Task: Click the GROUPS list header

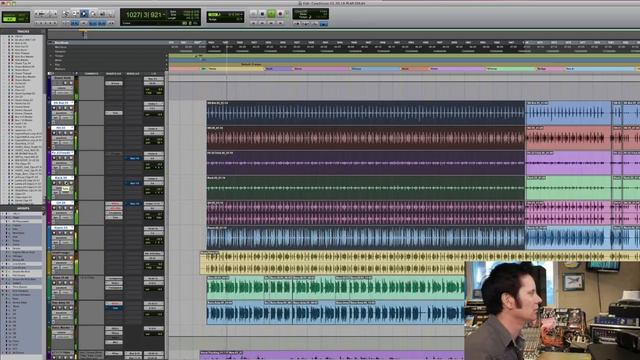Action: click(23, 208)
